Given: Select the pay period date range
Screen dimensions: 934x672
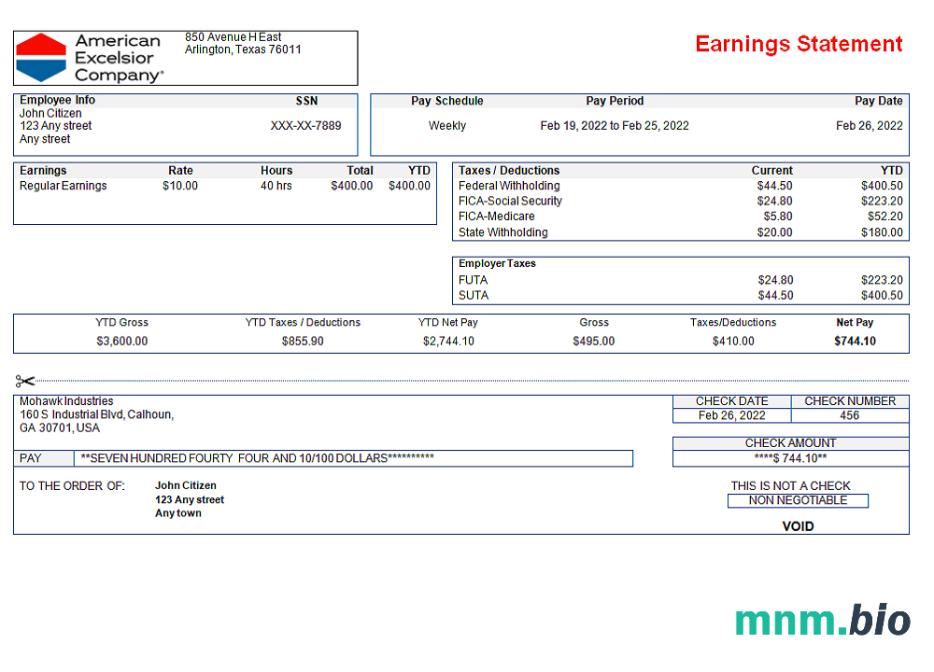Looking at the screenshot, I should point(614,126).
